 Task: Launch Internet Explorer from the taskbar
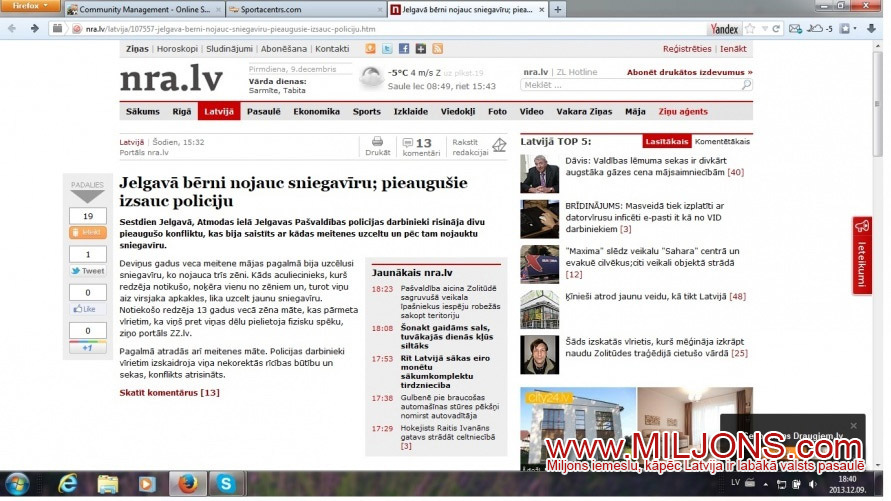click(68, 484)
